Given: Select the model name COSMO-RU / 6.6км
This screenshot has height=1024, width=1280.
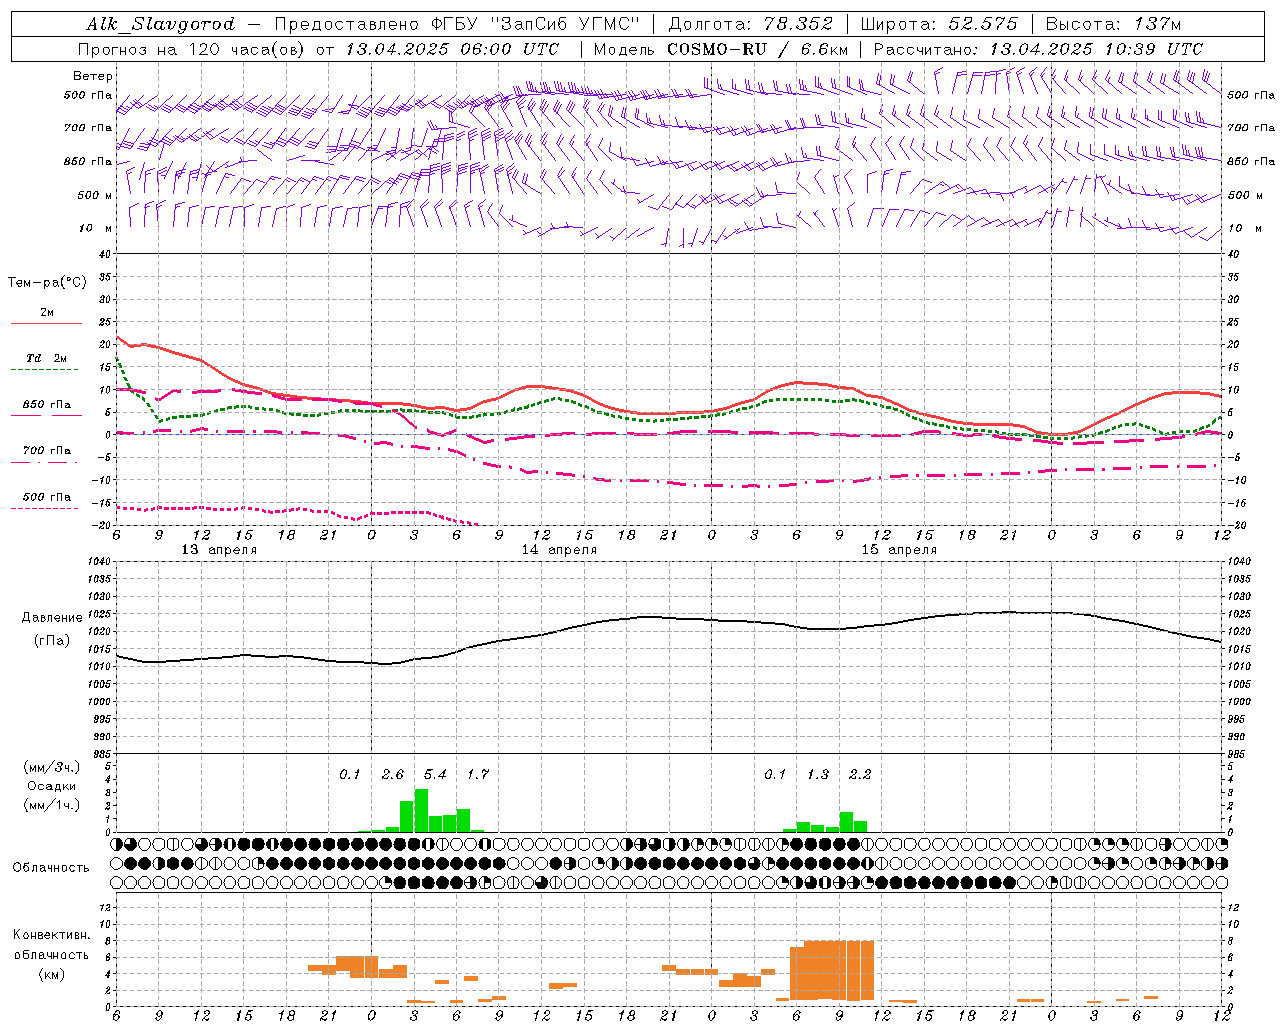Looking at the screenshot, I should pos(758,49).
